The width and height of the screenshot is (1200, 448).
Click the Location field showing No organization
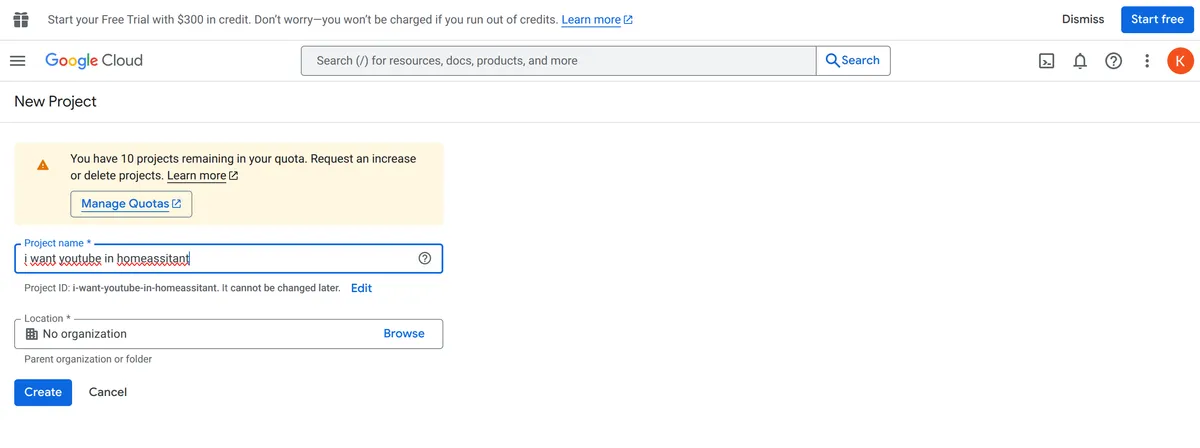[x=228, y=334]
